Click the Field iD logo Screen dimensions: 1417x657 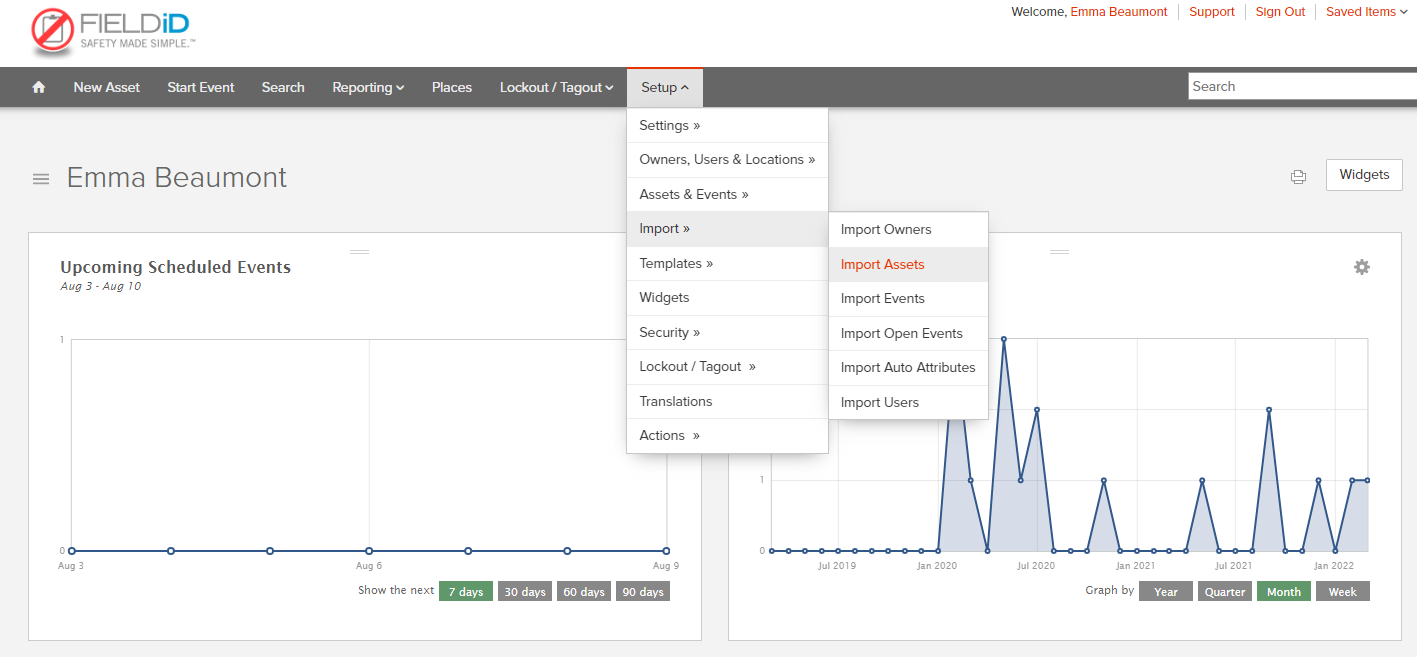pyautogui.click(x=112, y=30)
